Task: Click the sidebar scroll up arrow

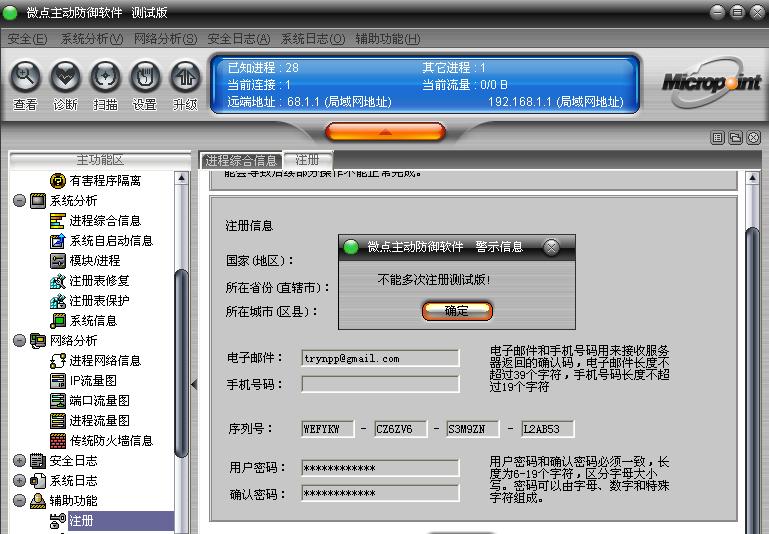Action: point(181,178)
